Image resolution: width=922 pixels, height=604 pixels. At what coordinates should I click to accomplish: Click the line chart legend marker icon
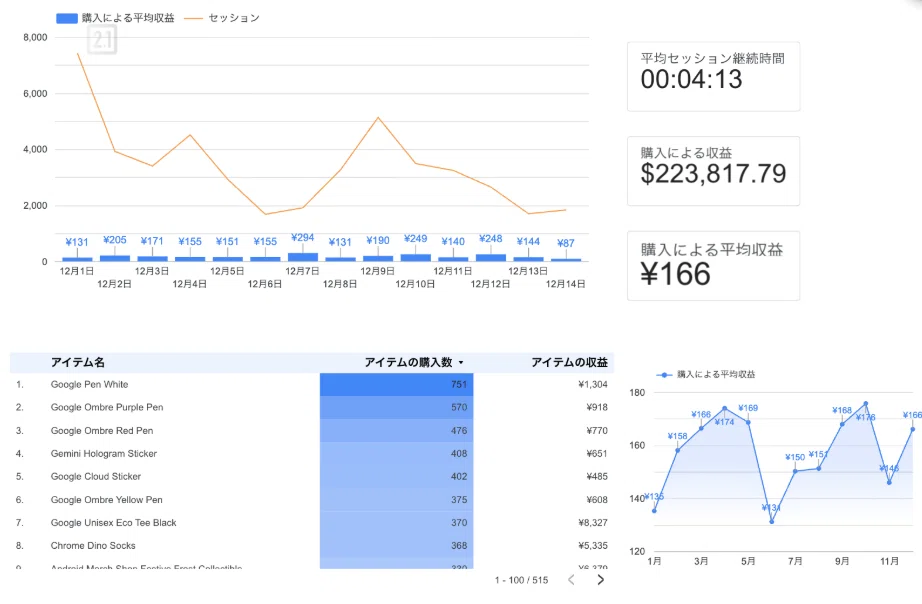coord(664,375)
